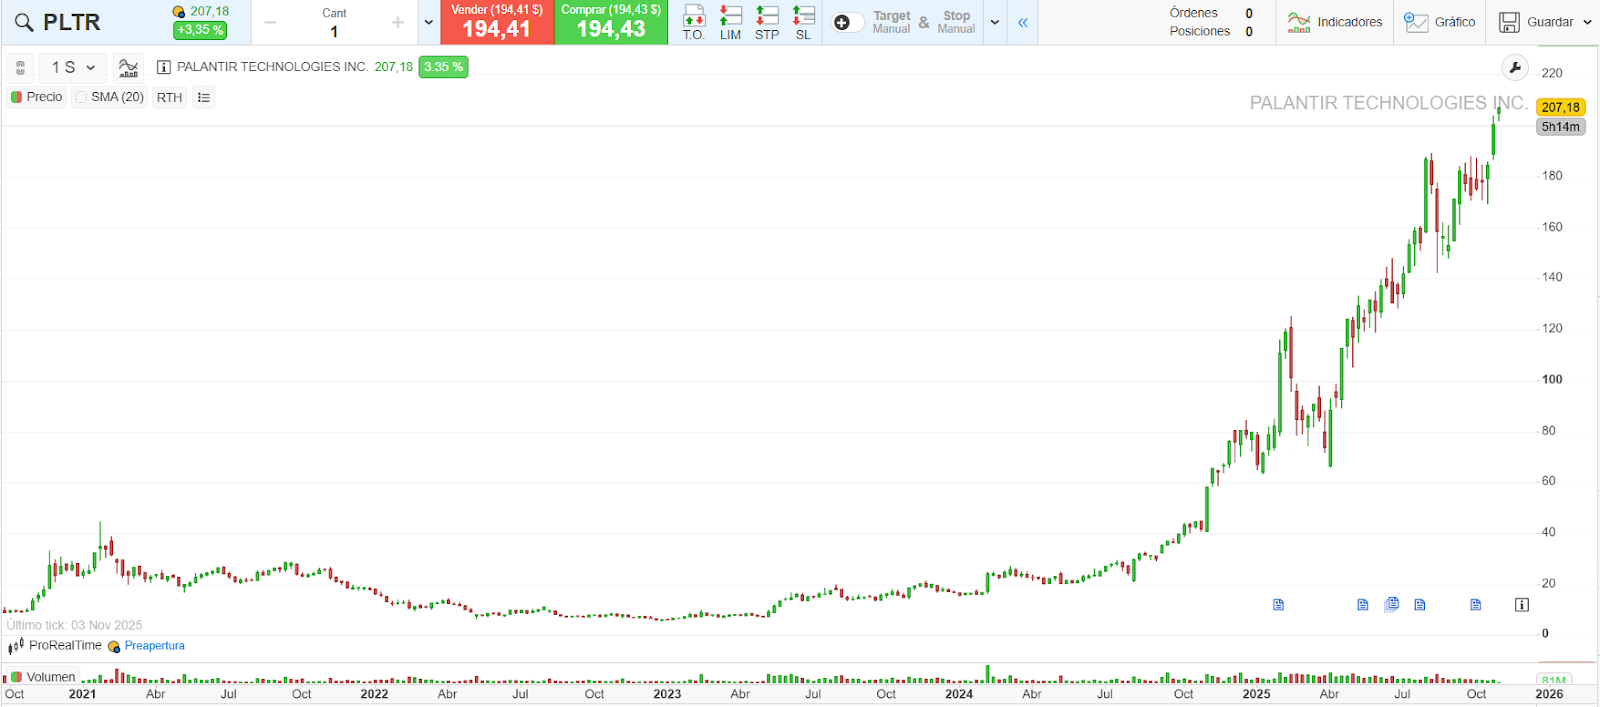1600x707 pixels.
Task: Click the PLTR ticker symbol field
Action: (72, 22)
